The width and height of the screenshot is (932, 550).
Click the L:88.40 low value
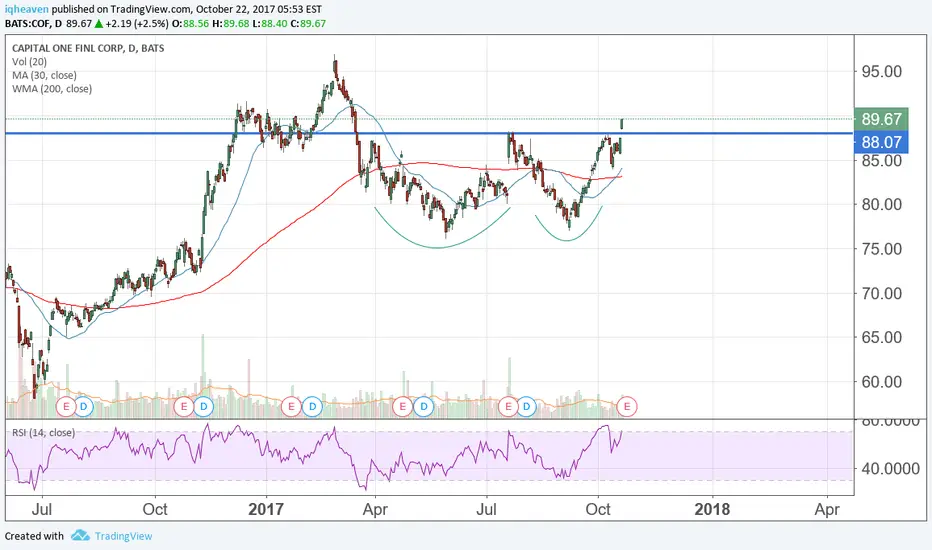(269, 24)
